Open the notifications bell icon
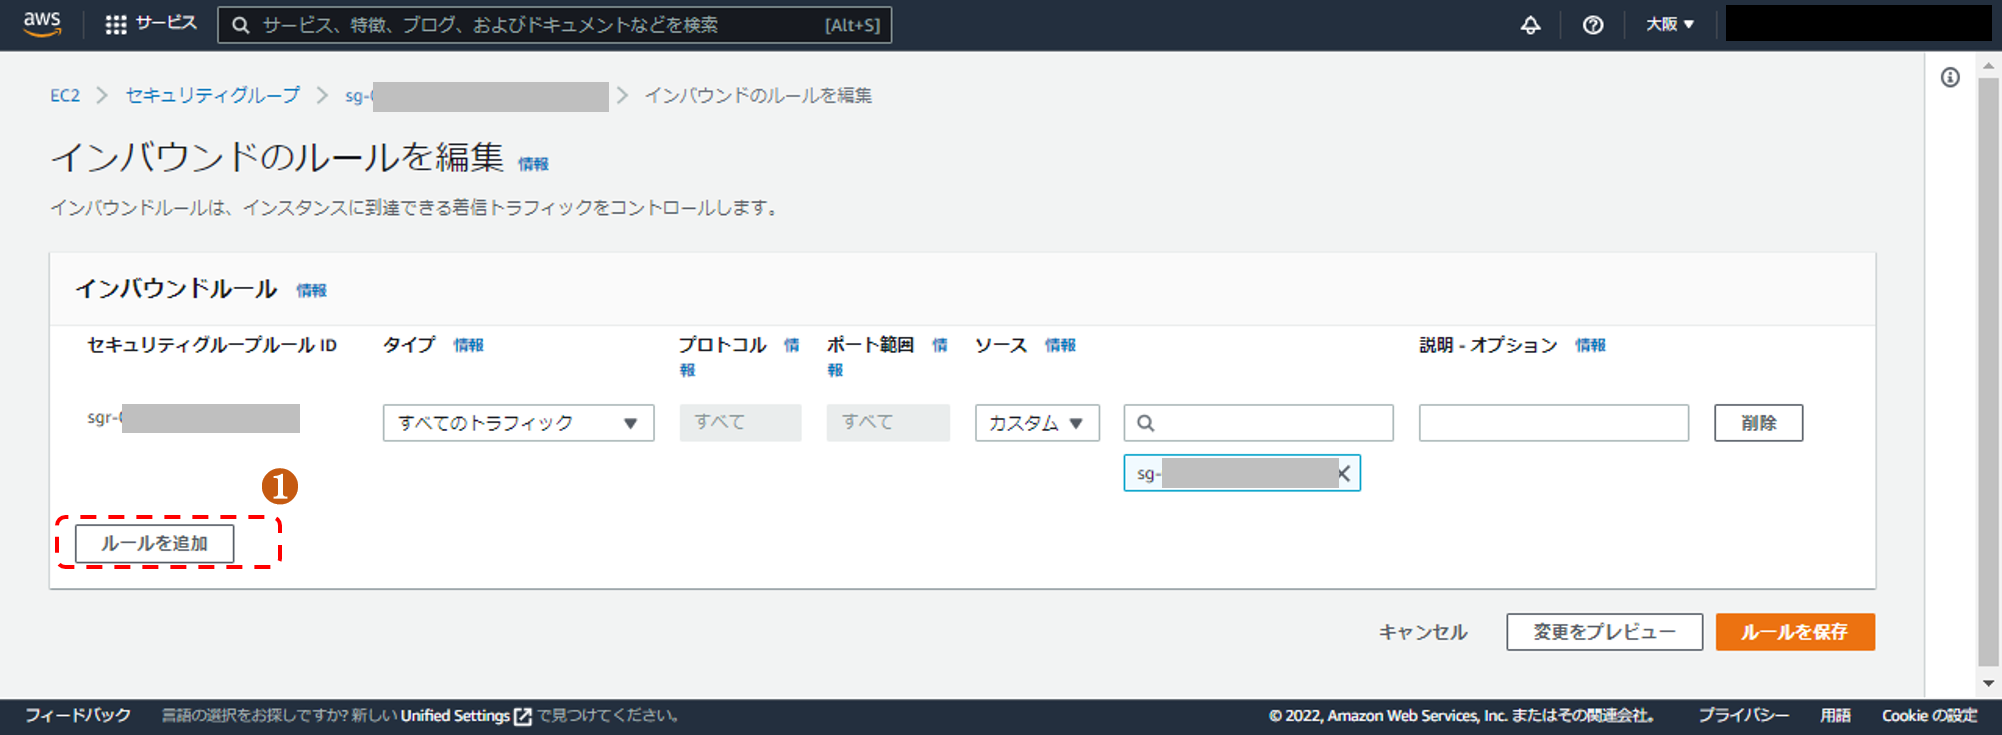This screenshot has height=735, width=2002. (1530, 25)
